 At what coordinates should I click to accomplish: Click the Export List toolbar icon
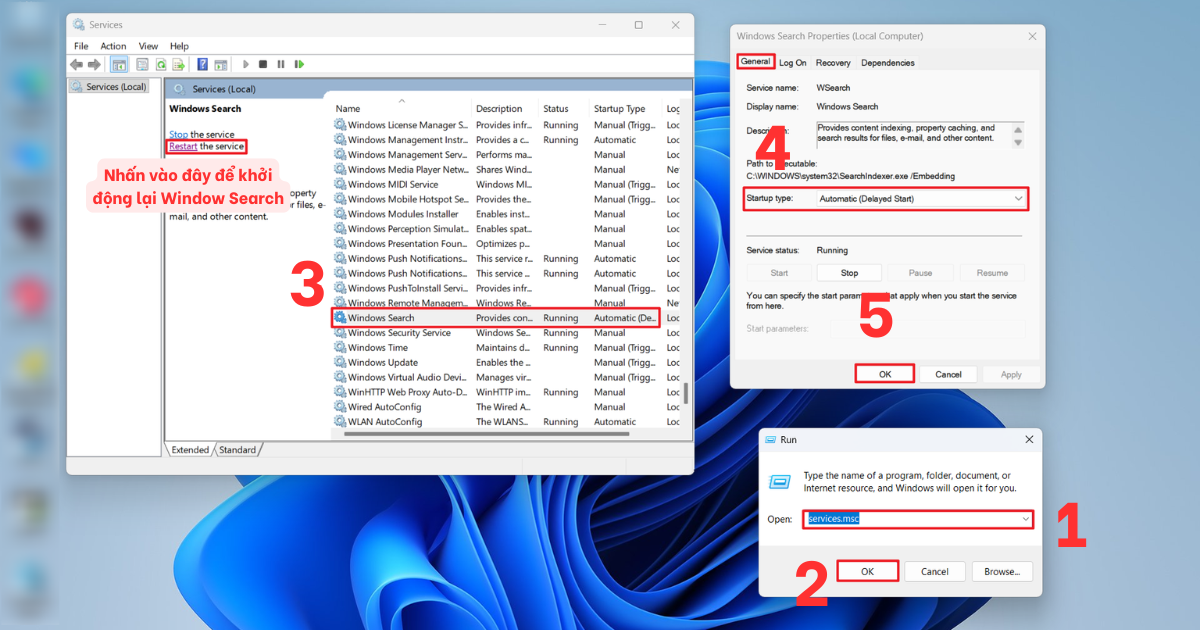[178, 64]
